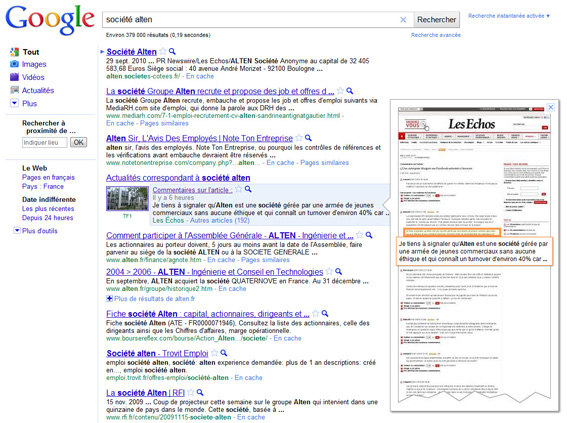Open magnifier preview for '2004 > 2006 - ALTEN'
Screen dimensions: 567x423
pyautogui.click(x=338, y=271)
